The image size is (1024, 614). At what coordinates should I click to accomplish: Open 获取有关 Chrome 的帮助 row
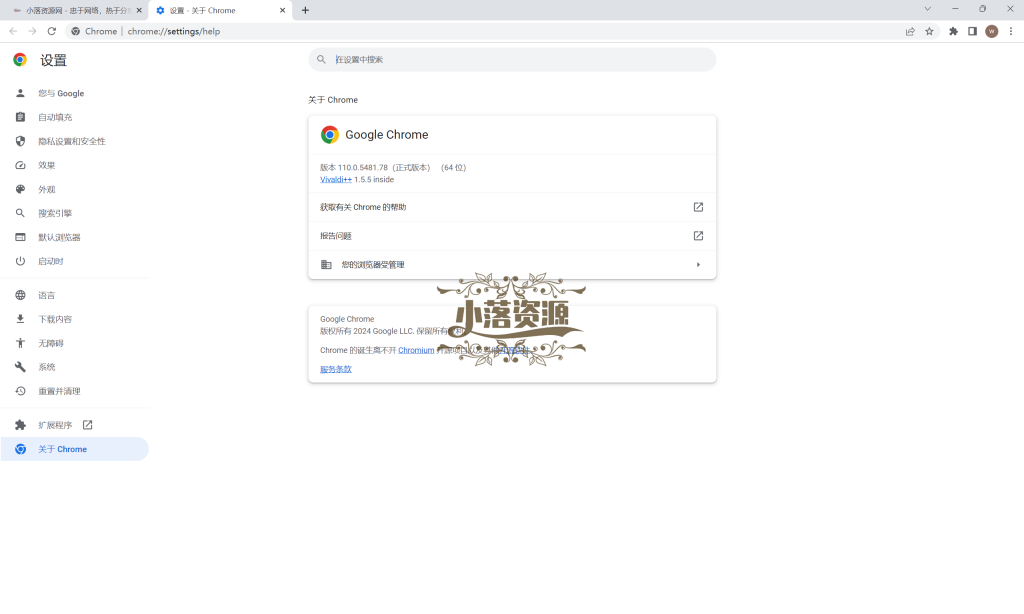pyautogui.click(x=512, y=207)
